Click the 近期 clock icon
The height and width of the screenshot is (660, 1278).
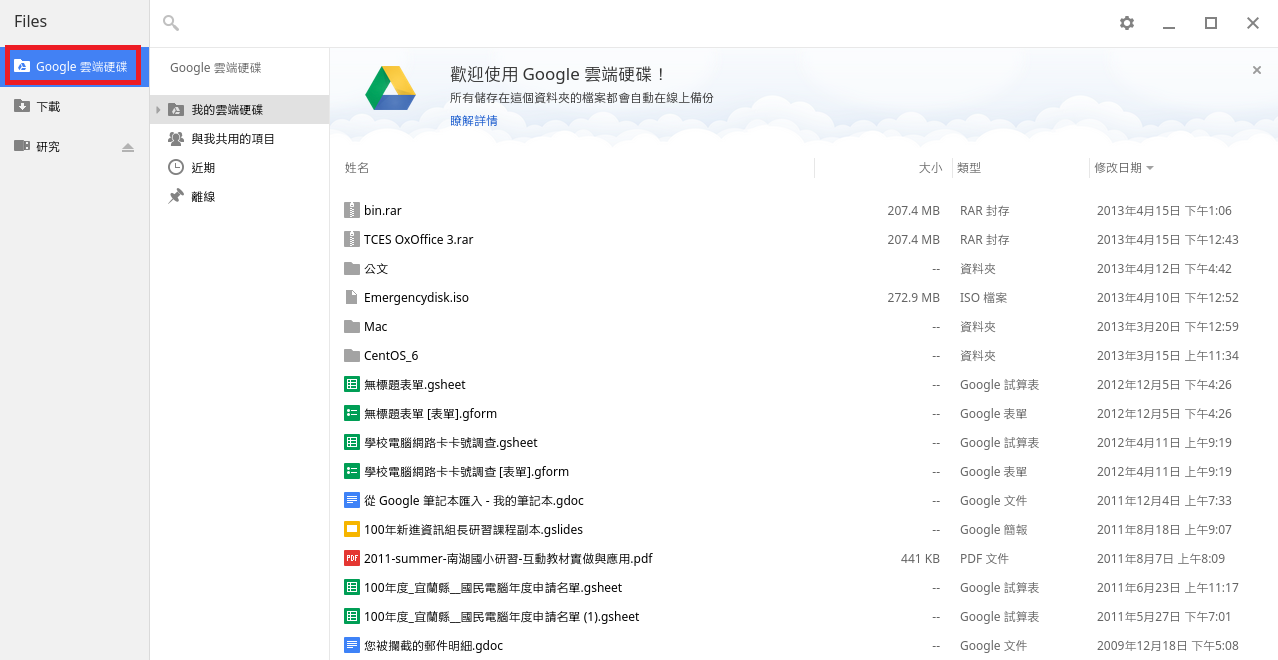coord(176,168)
